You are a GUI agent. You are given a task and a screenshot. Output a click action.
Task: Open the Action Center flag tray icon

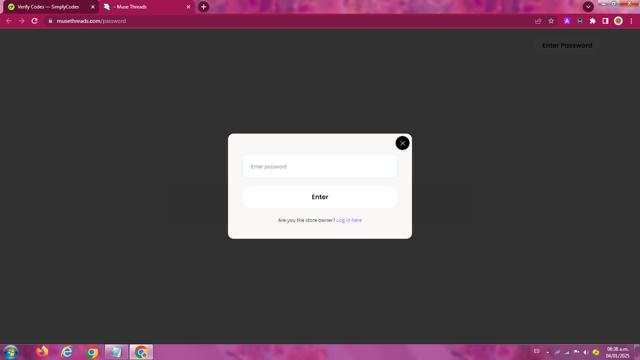point(576,352)
